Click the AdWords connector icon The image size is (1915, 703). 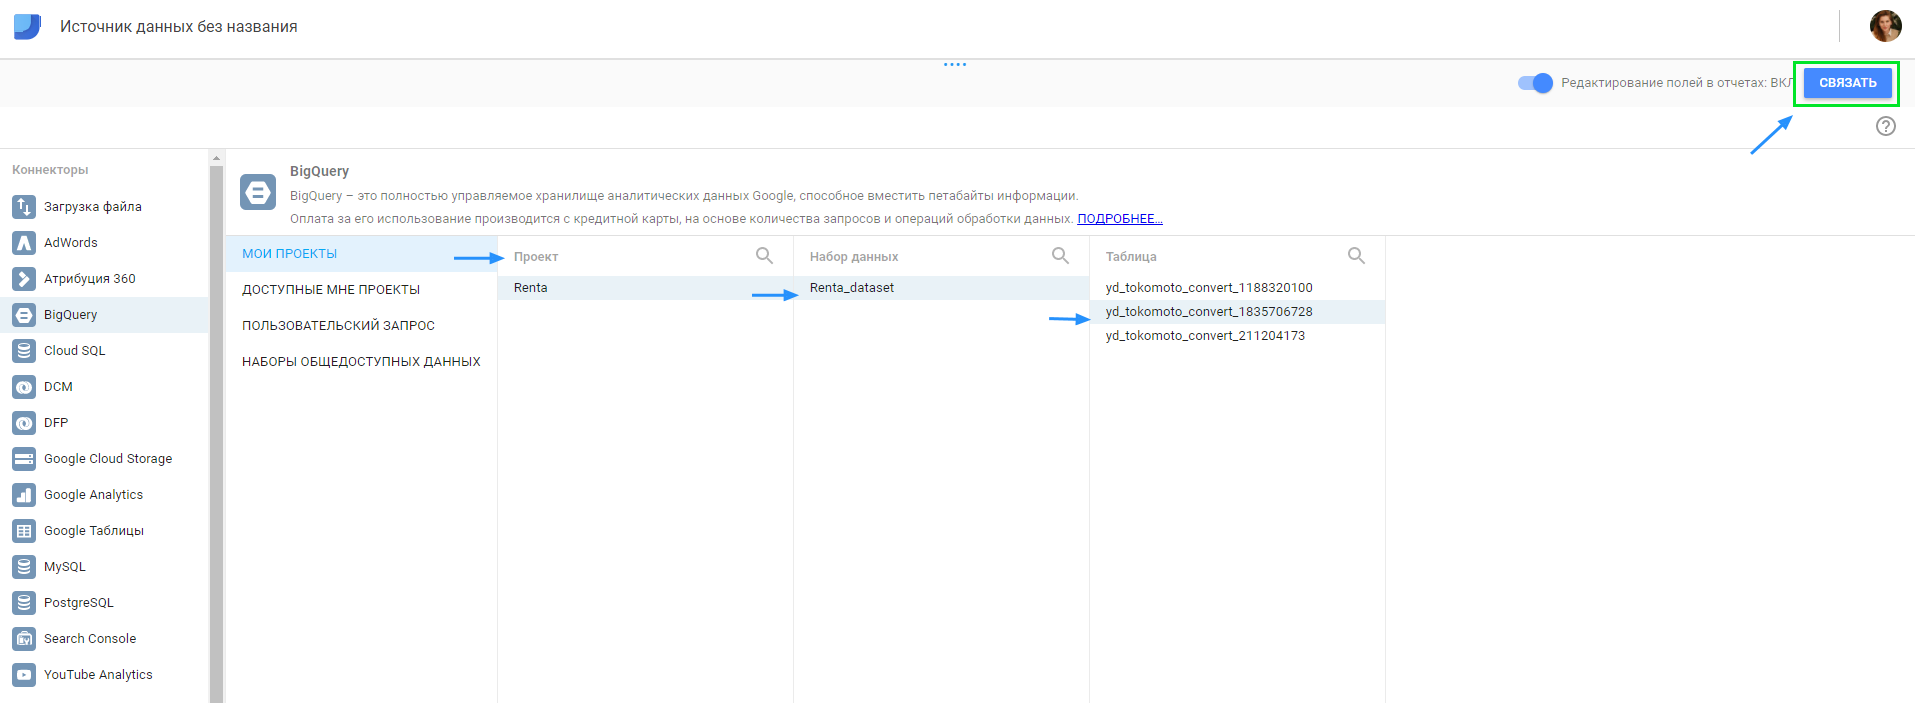[24, 243]
